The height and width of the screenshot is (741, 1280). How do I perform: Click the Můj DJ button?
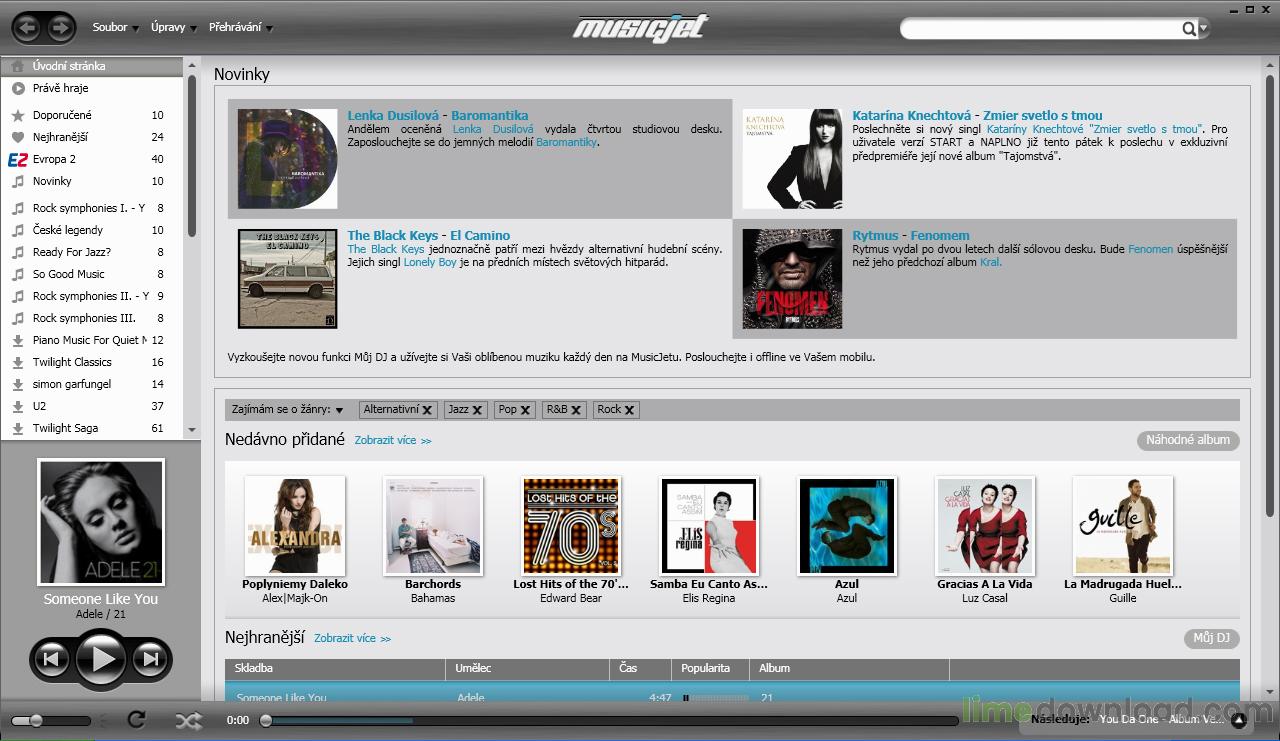(1211, 638)
